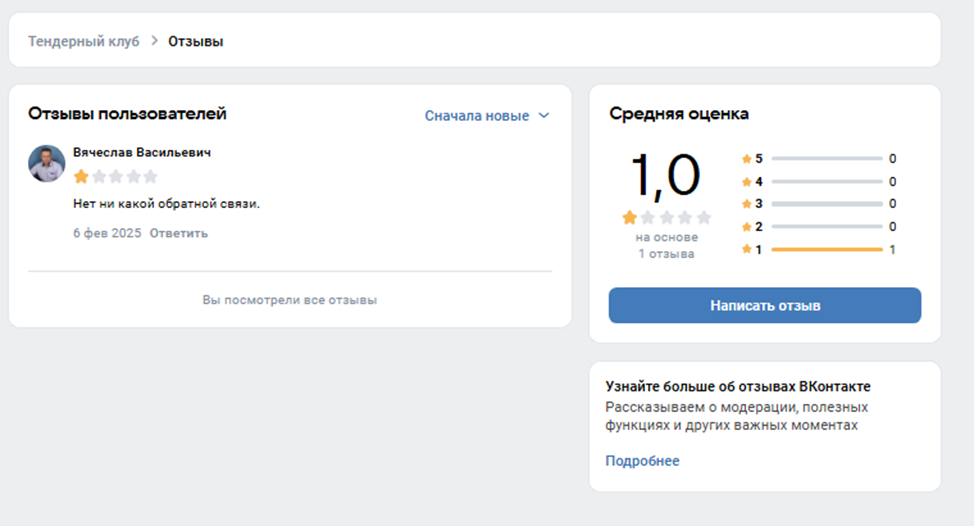This screenshot has height=526, width=974.
Task: Click the 1-star row star icon
Action: (746, 249)
